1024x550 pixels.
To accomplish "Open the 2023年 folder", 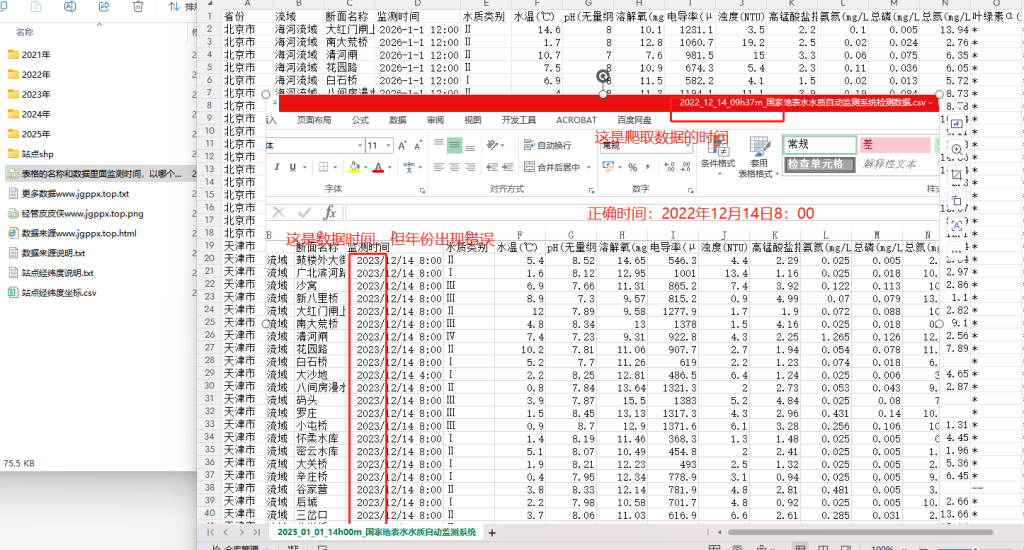I will click(x=29, y=94).
